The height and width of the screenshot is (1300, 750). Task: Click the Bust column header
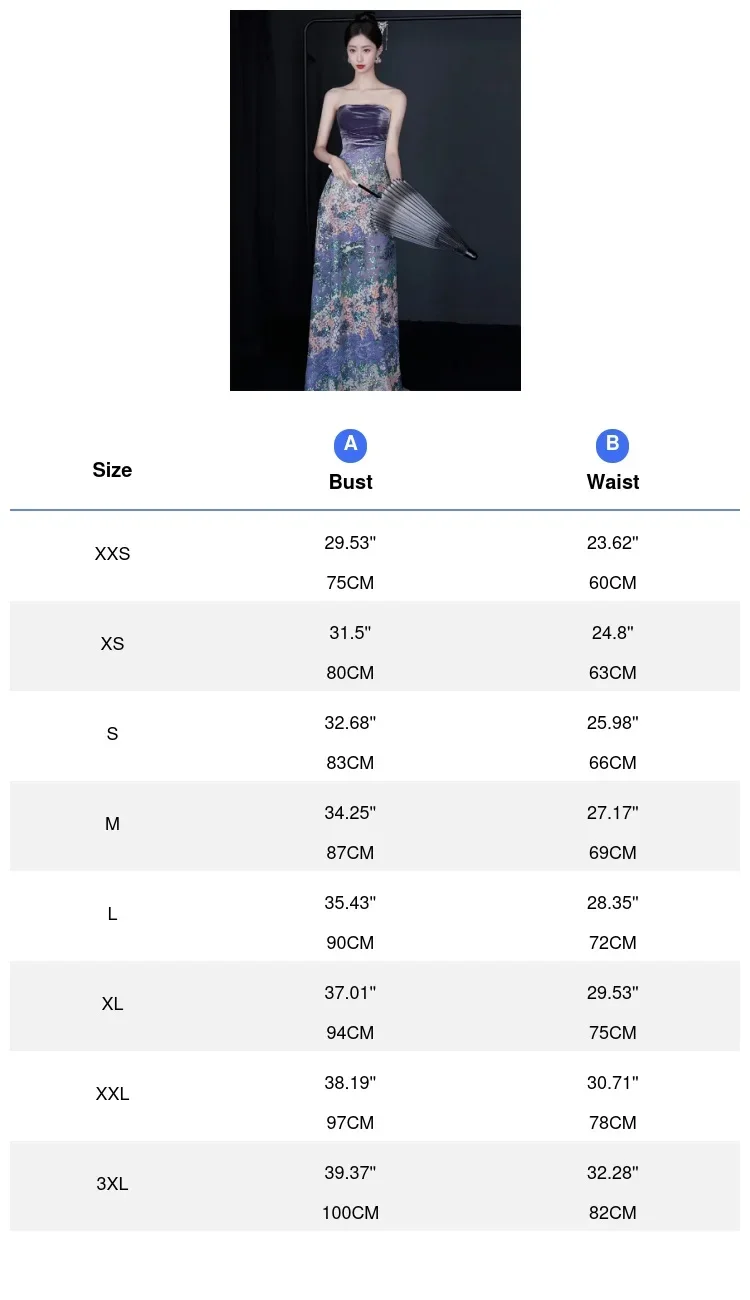pos(350,482)
